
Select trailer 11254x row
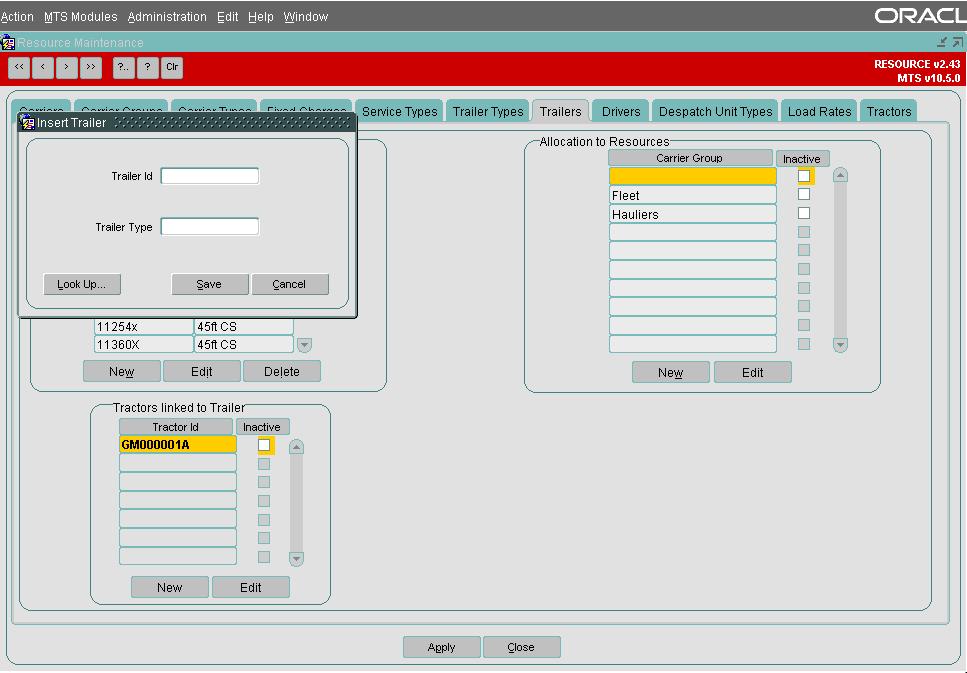pos(144,326)
